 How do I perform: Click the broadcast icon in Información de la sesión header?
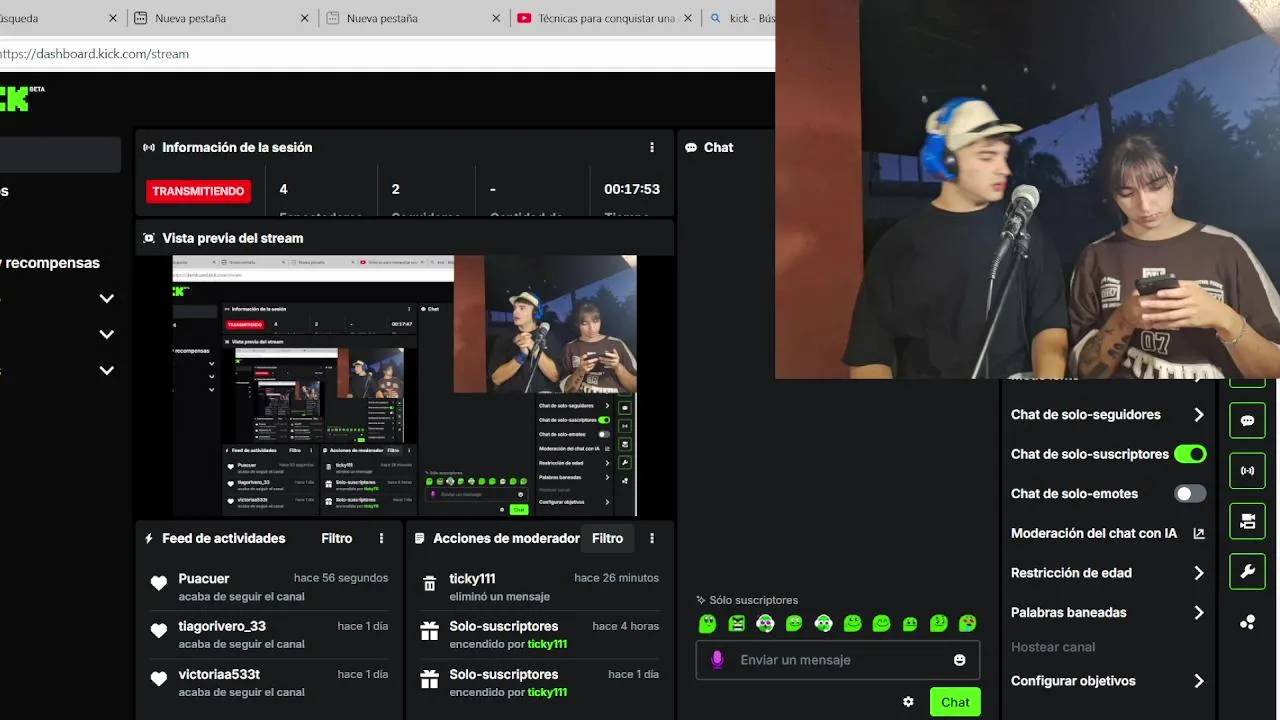[x=149, y=147]
